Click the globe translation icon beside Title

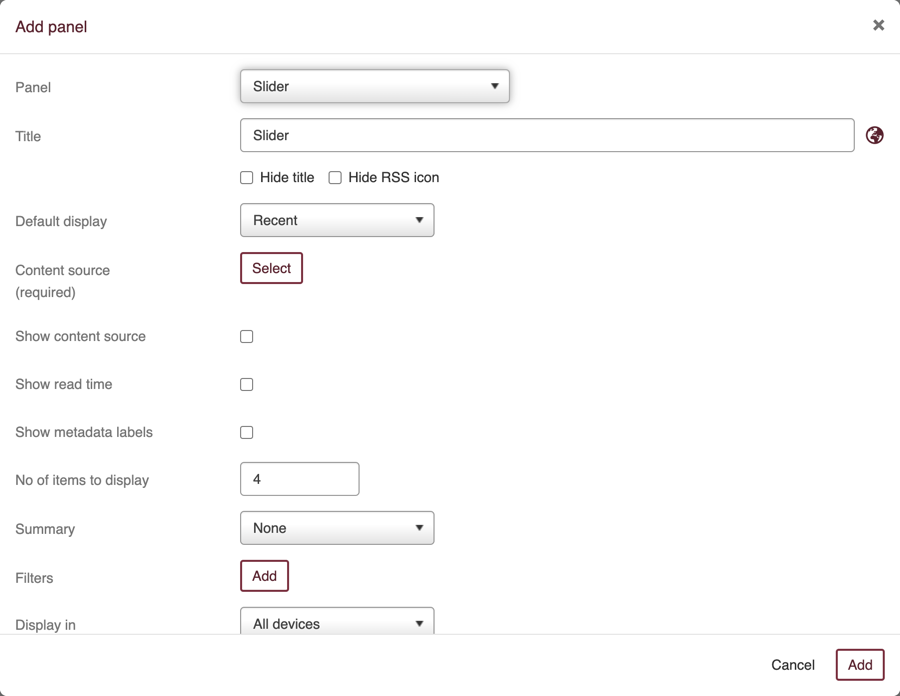pos(874,135)
